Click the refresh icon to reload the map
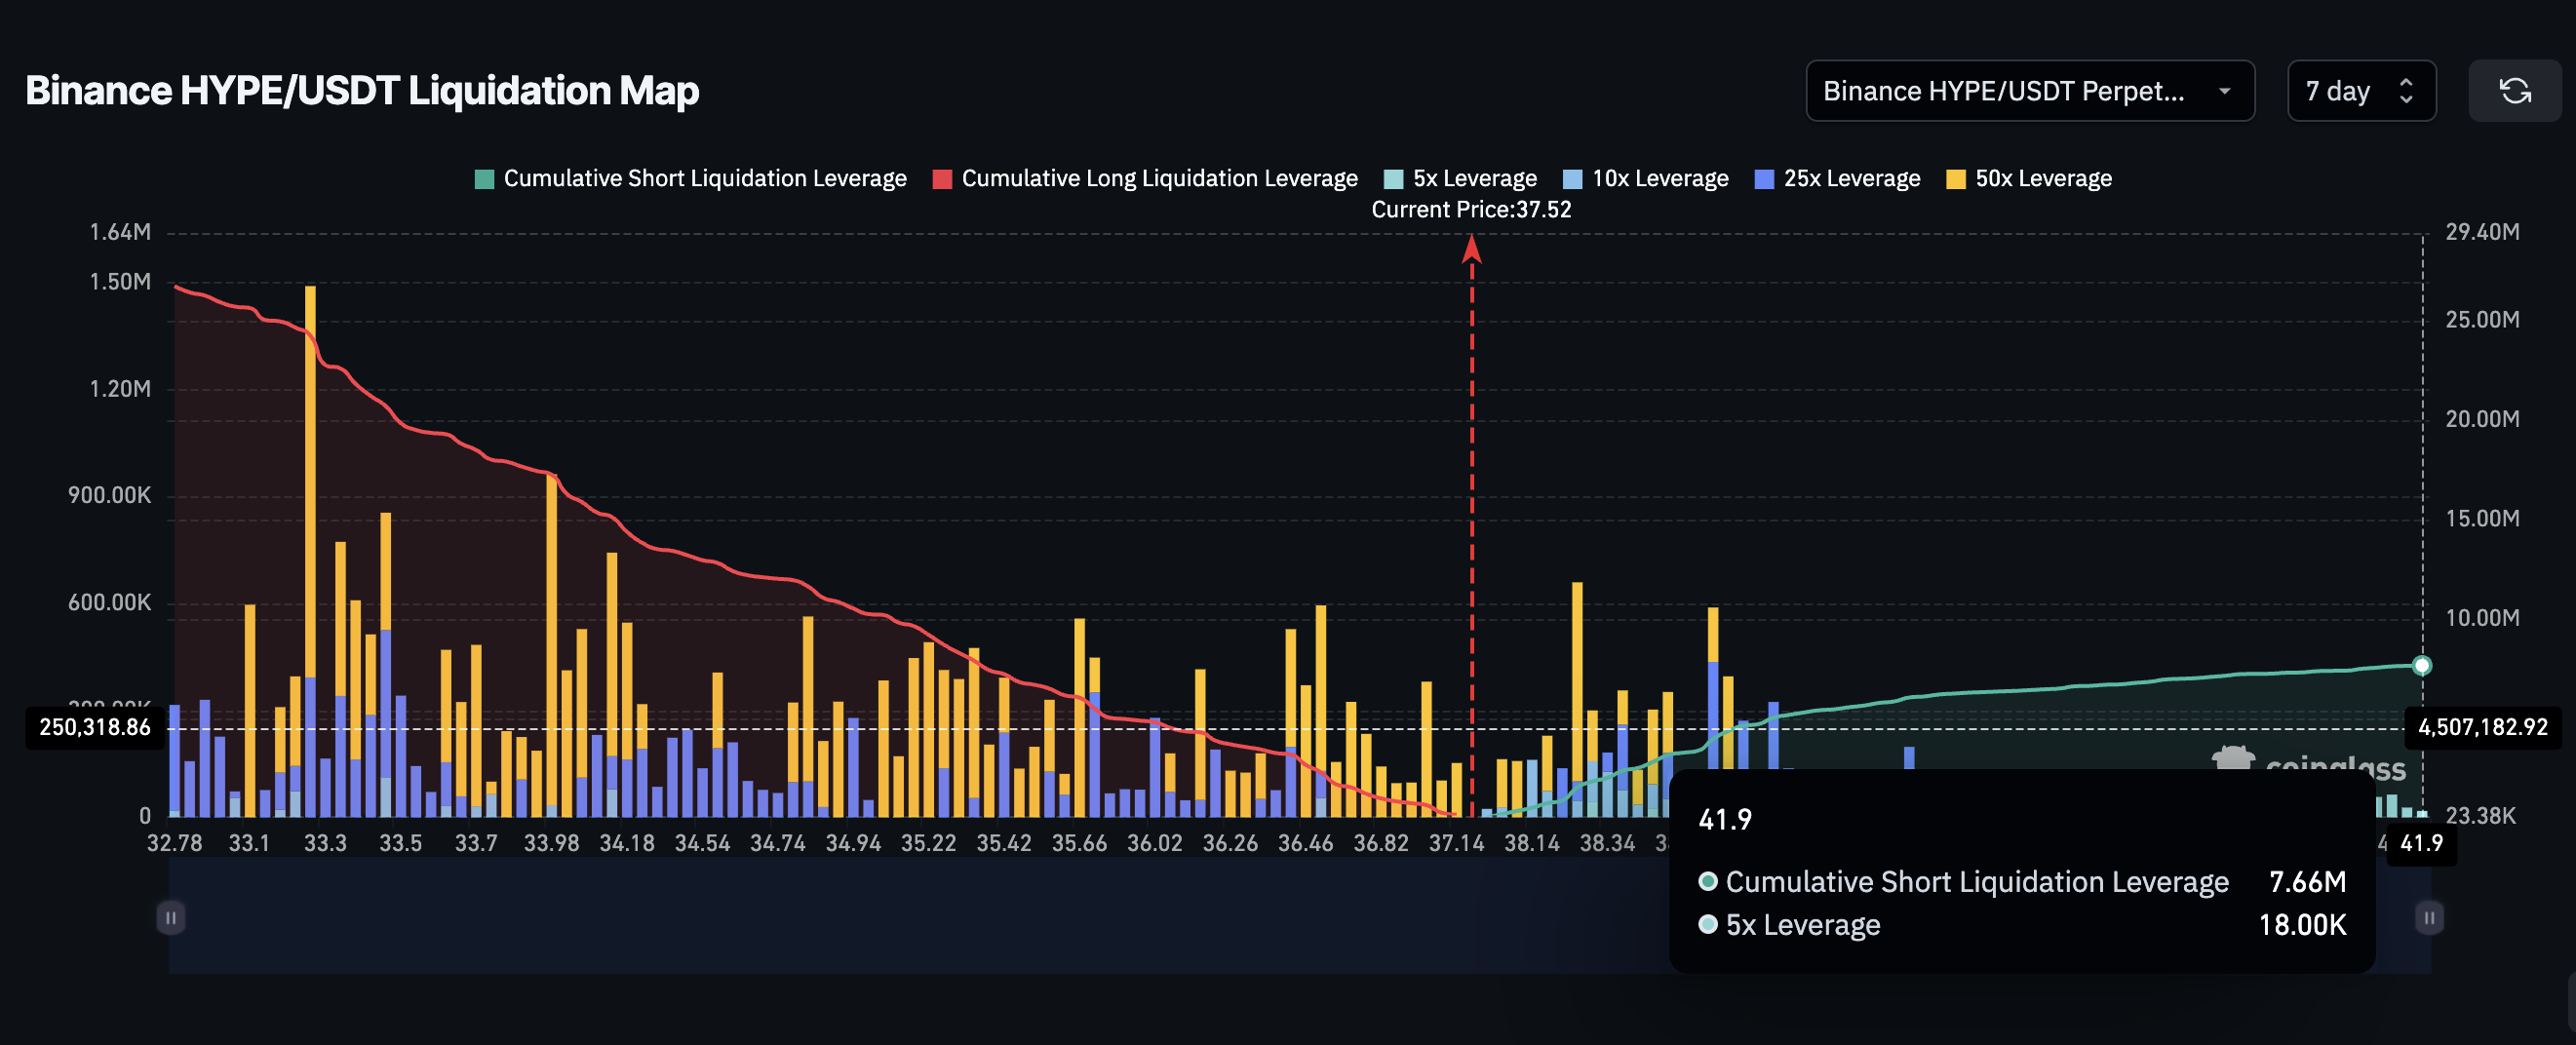Screen dimensions: 2576x1045 click(x=2516, y=91)
